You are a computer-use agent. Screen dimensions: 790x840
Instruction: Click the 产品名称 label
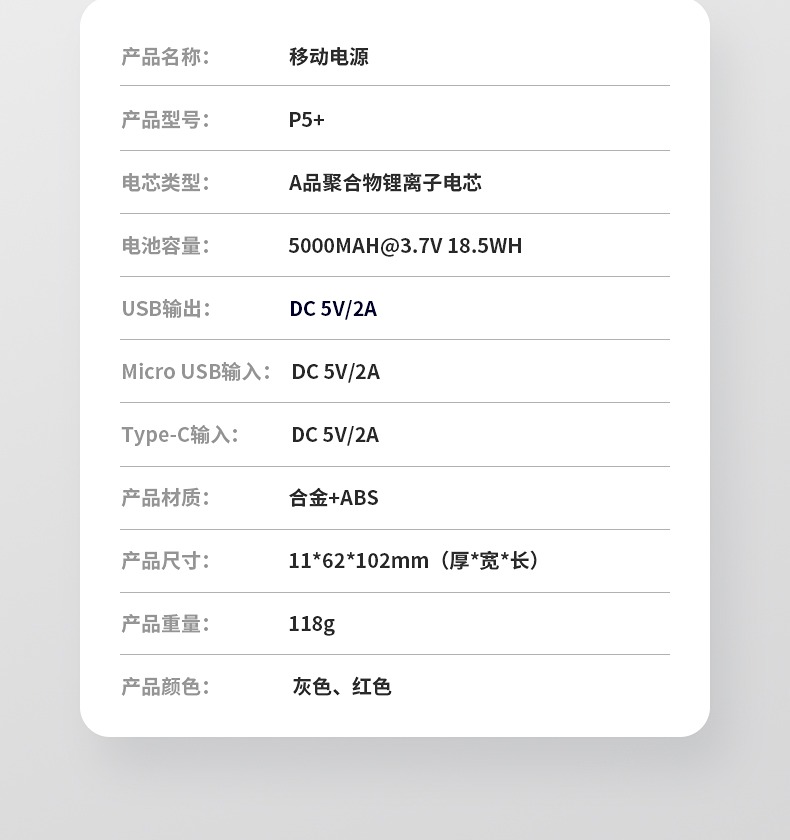point(165,57)
